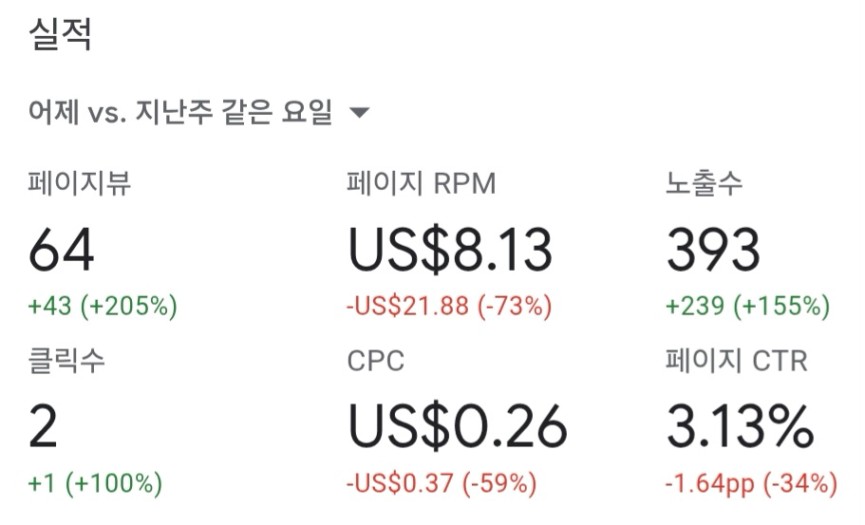Select the 페이지 CTR metric label
865x525 pixels.
(x=736, y=361)
